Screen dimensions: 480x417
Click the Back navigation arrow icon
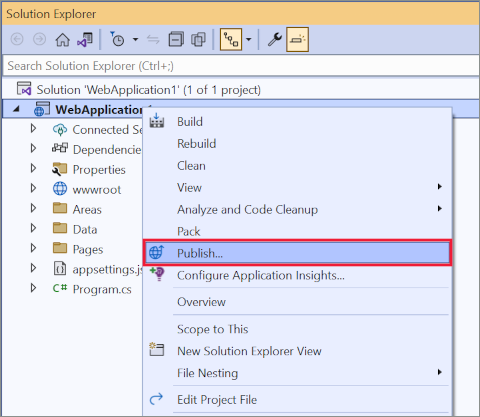pos(17,39)
